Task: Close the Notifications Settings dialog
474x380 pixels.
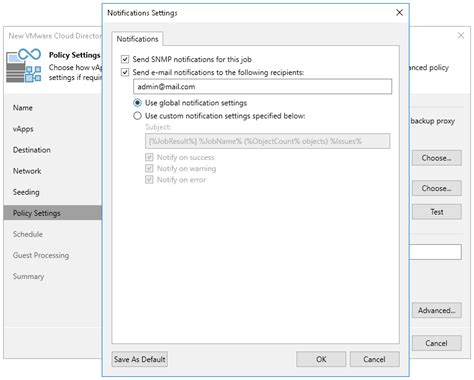Action: click(399, 13)
